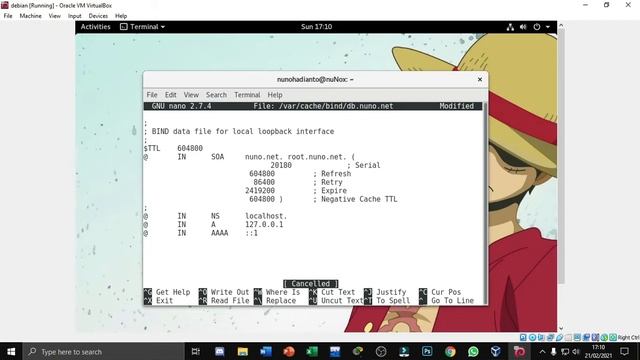Show hidden system tray icons
640x360 pixels.
pos(542,351)
